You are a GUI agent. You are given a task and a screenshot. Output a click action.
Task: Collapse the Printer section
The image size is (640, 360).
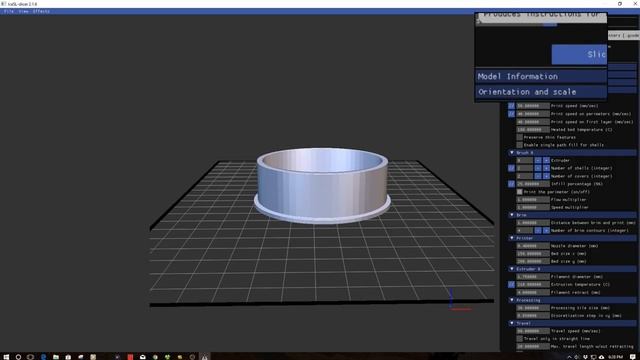[x=571, y=238]
